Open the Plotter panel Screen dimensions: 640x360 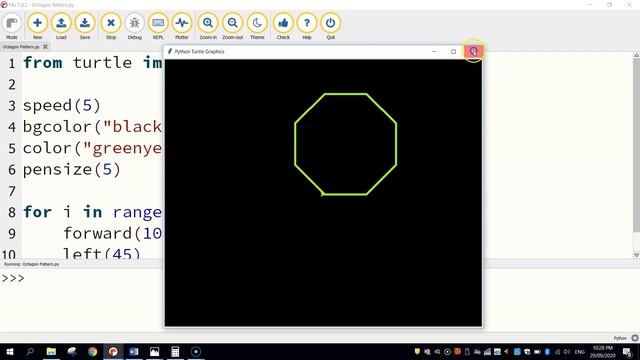click(182, 26)
